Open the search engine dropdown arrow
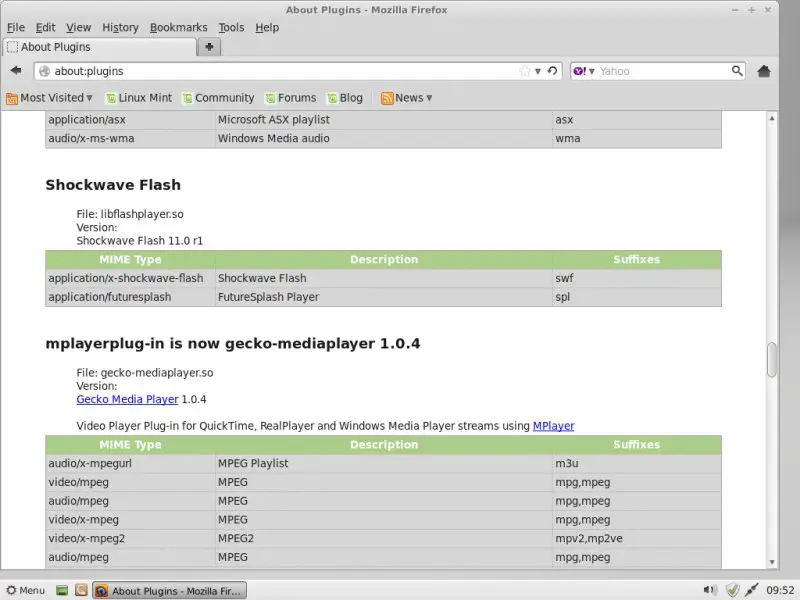The height and width of the screenshot is (600, 800). coord(592,71)
